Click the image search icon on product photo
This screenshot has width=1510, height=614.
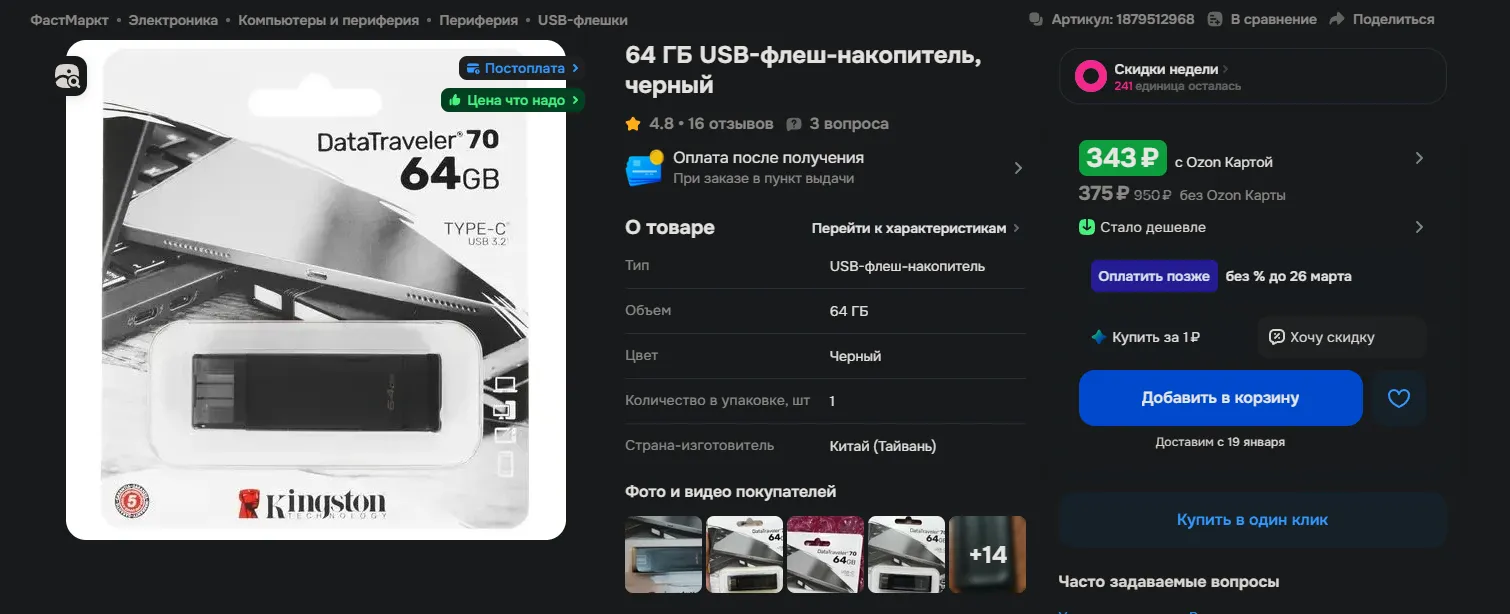70,76
